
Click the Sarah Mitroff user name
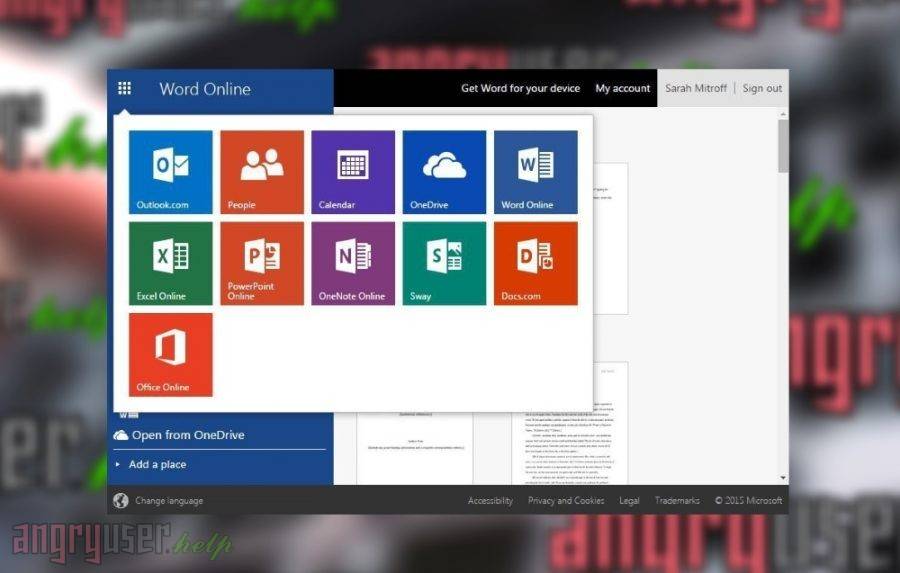click(696, 88)
